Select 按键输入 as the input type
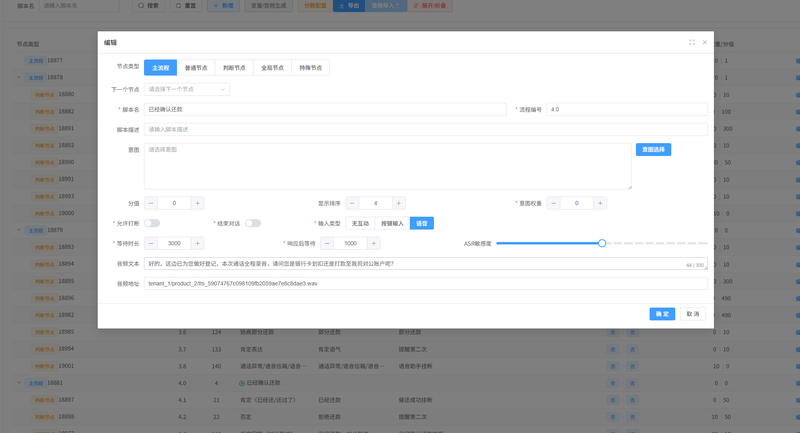The width and height of the screenshot is (800, 433). 392,223
